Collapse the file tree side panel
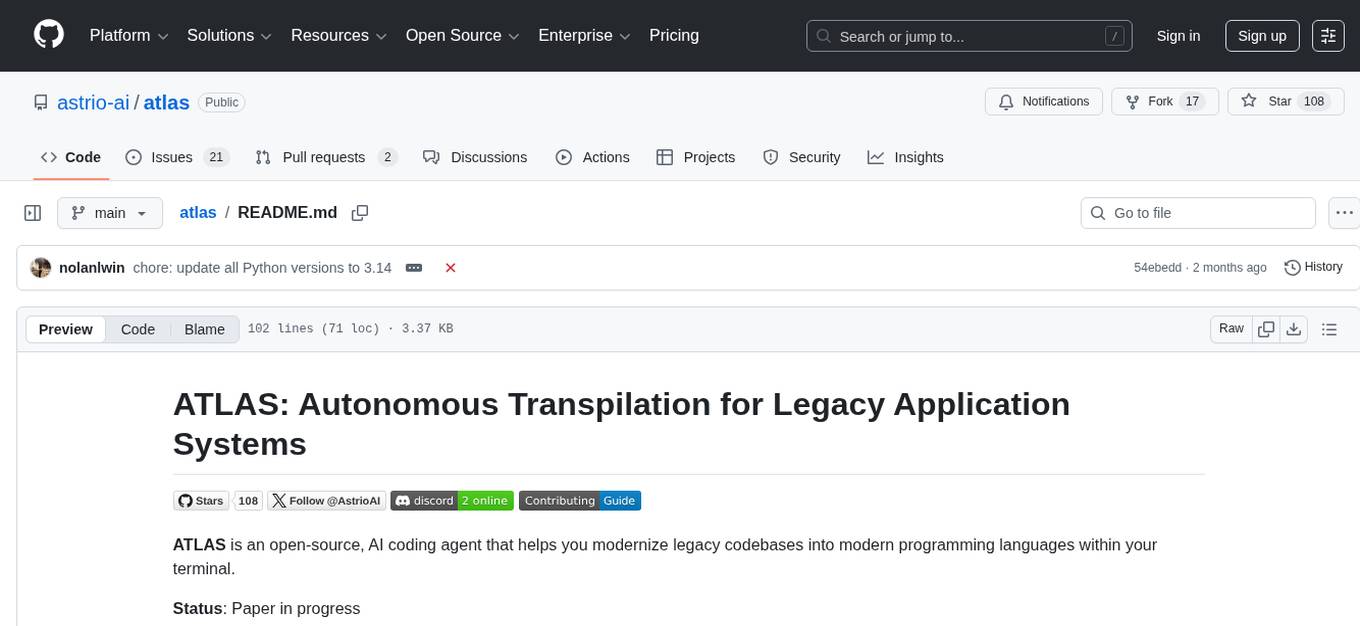The width and height of the screenshot is (1360, 626). pyautogui.click(x=33, y=213)
